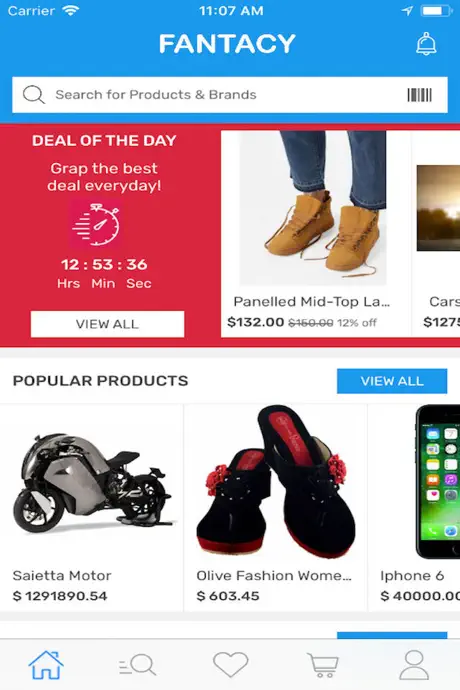Tap the barcode scanner icon

pos(419,95)
